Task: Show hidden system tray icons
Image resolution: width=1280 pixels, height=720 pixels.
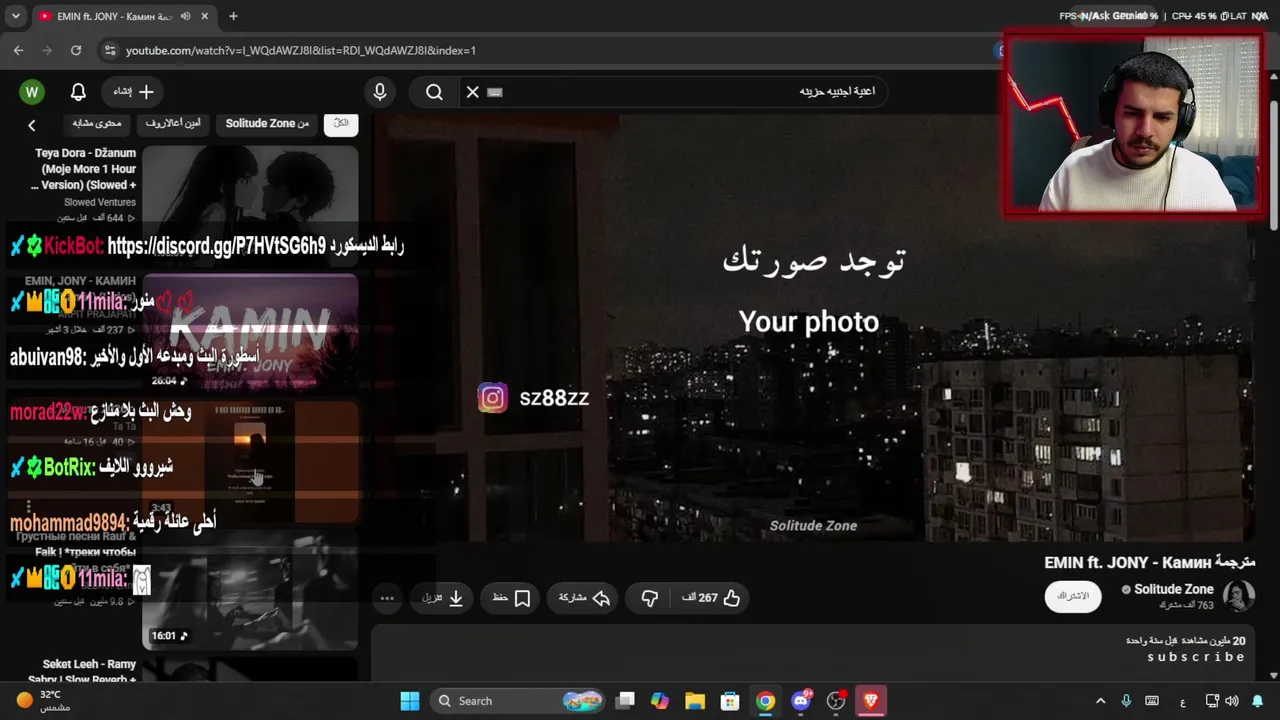Action: pyautogui.click(x=1101, y=701)
